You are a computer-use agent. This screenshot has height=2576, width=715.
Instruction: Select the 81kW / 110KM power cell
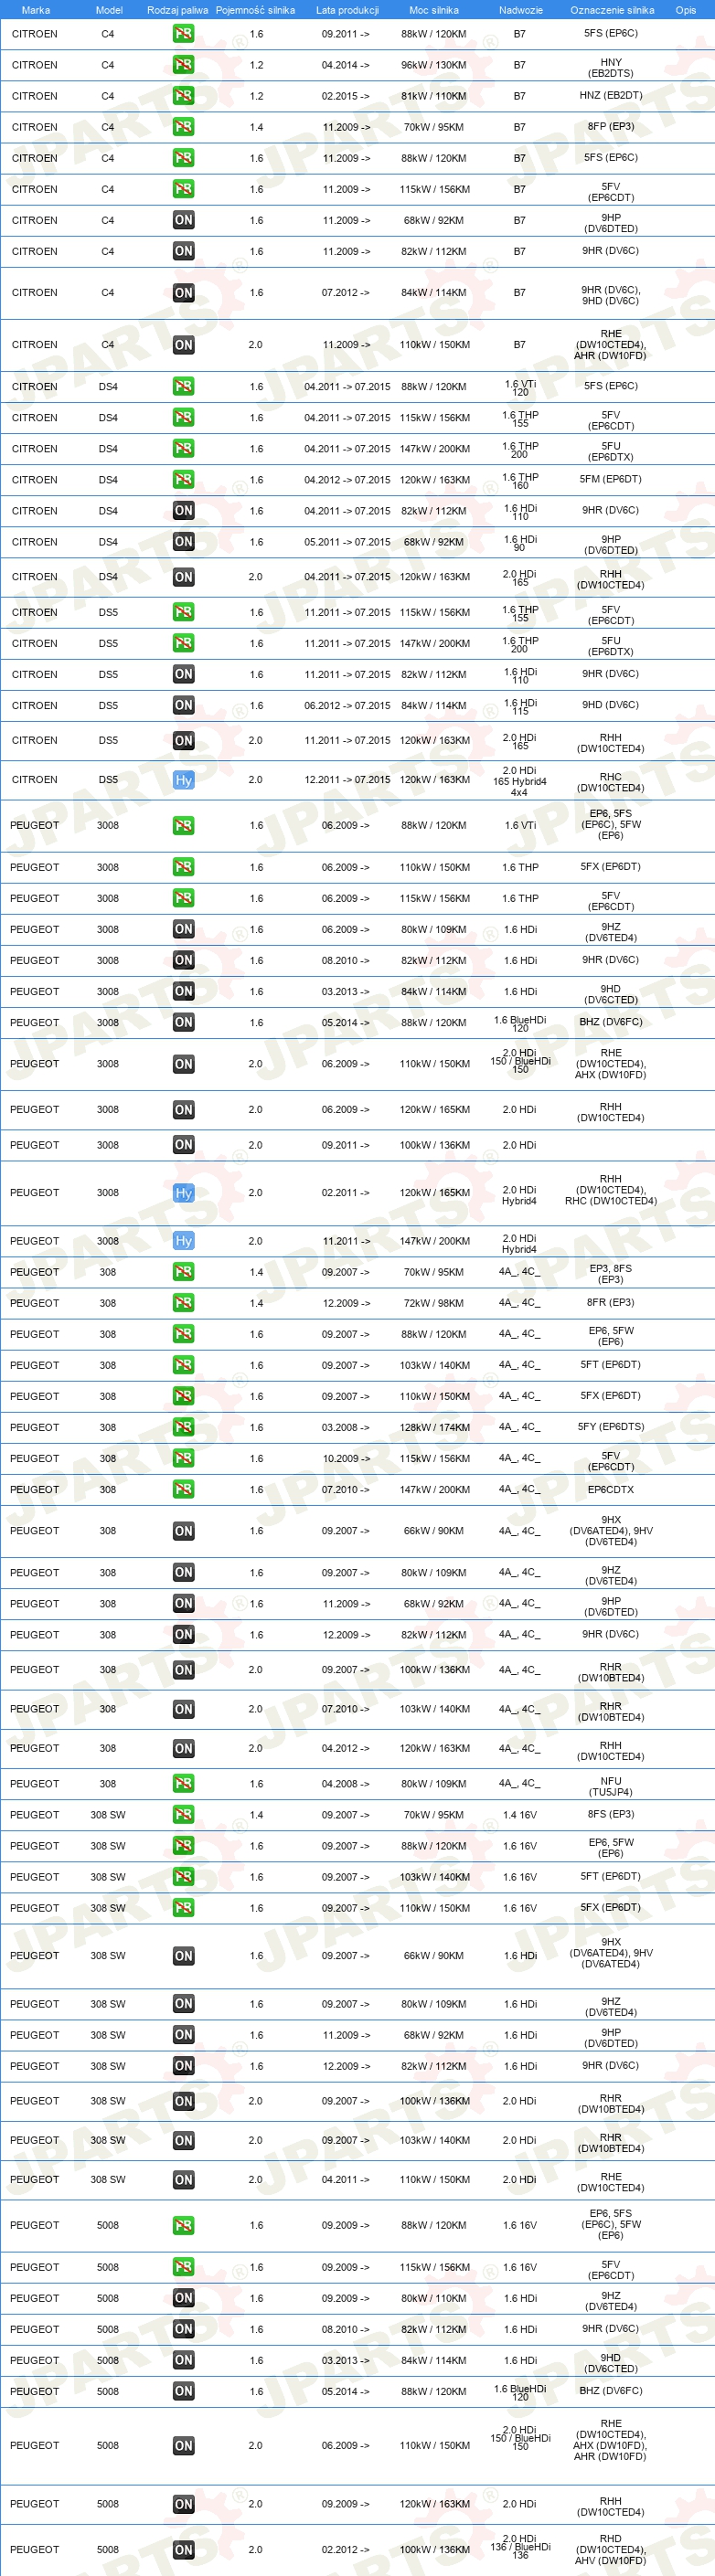point(434,96)
